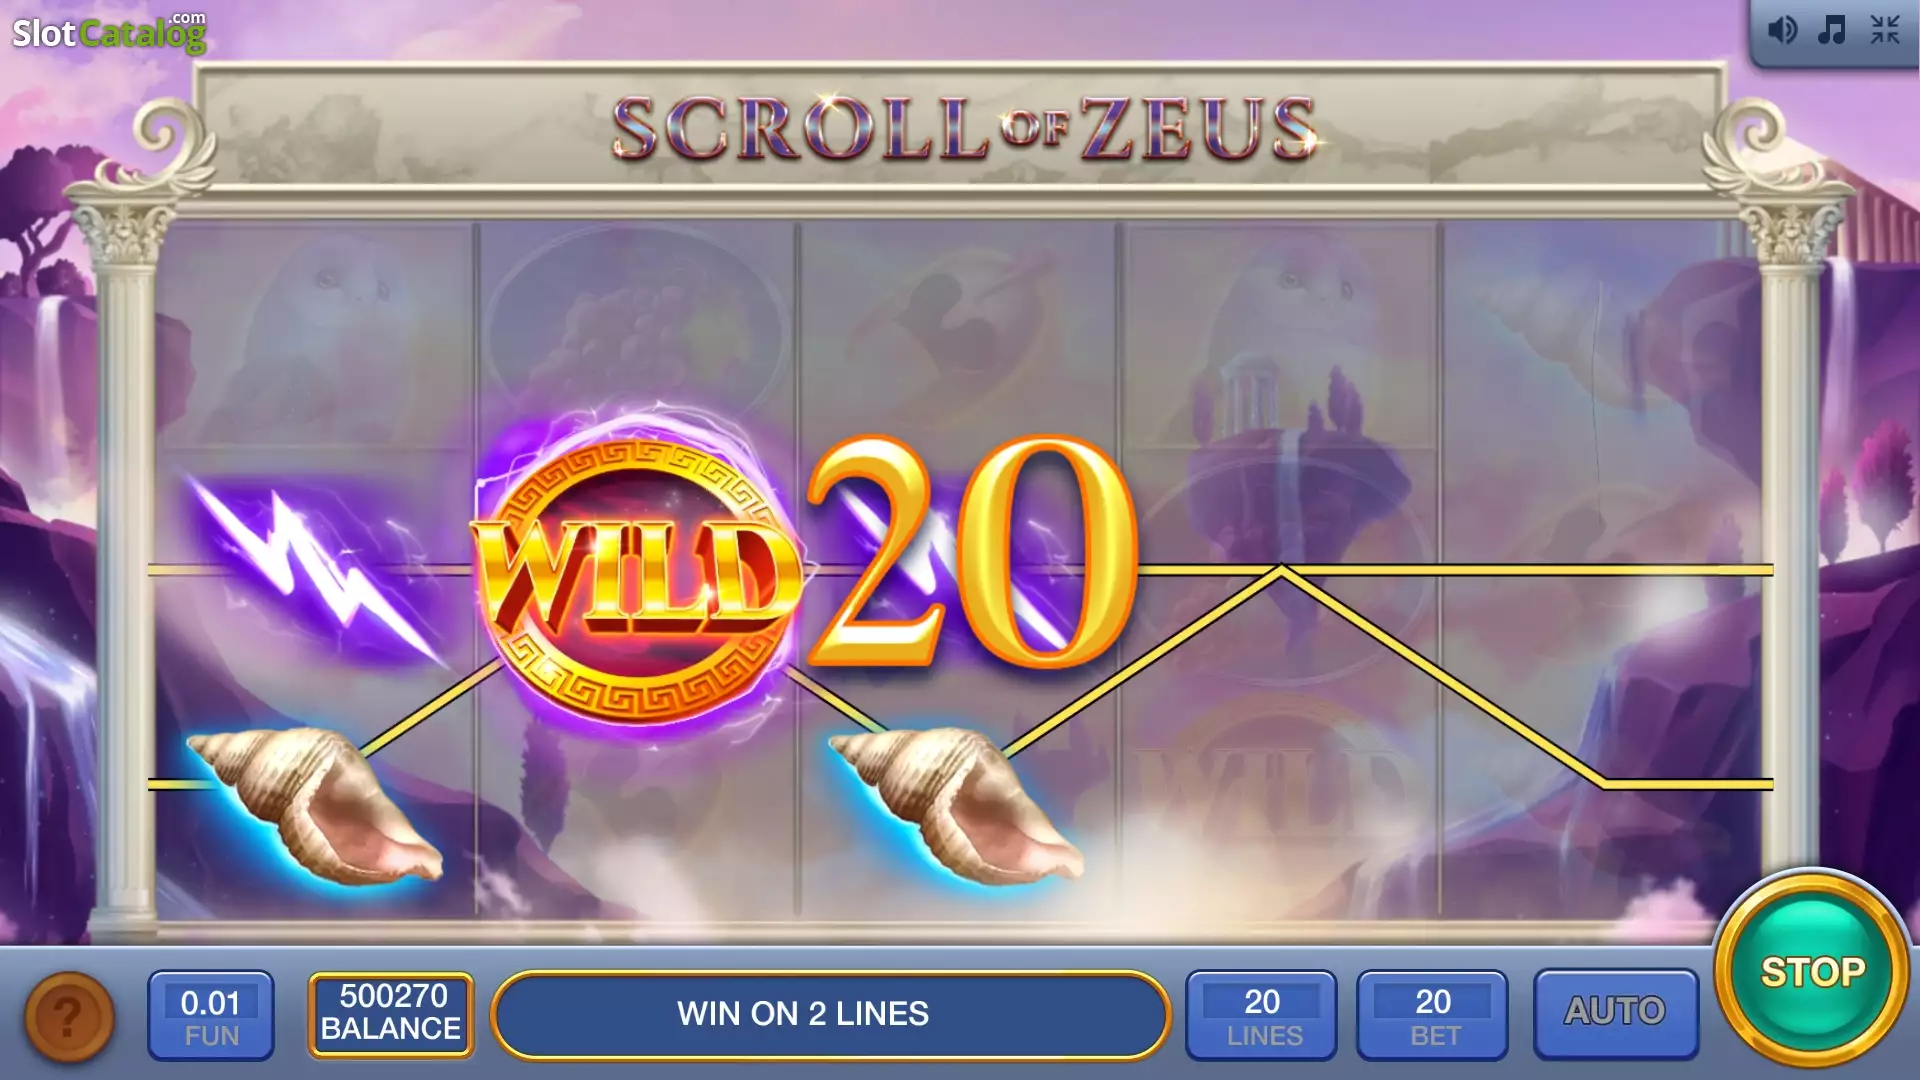Click the left conch shell symbol
The height and width of the screenshot is (1080, 1920).
(316, 806)
